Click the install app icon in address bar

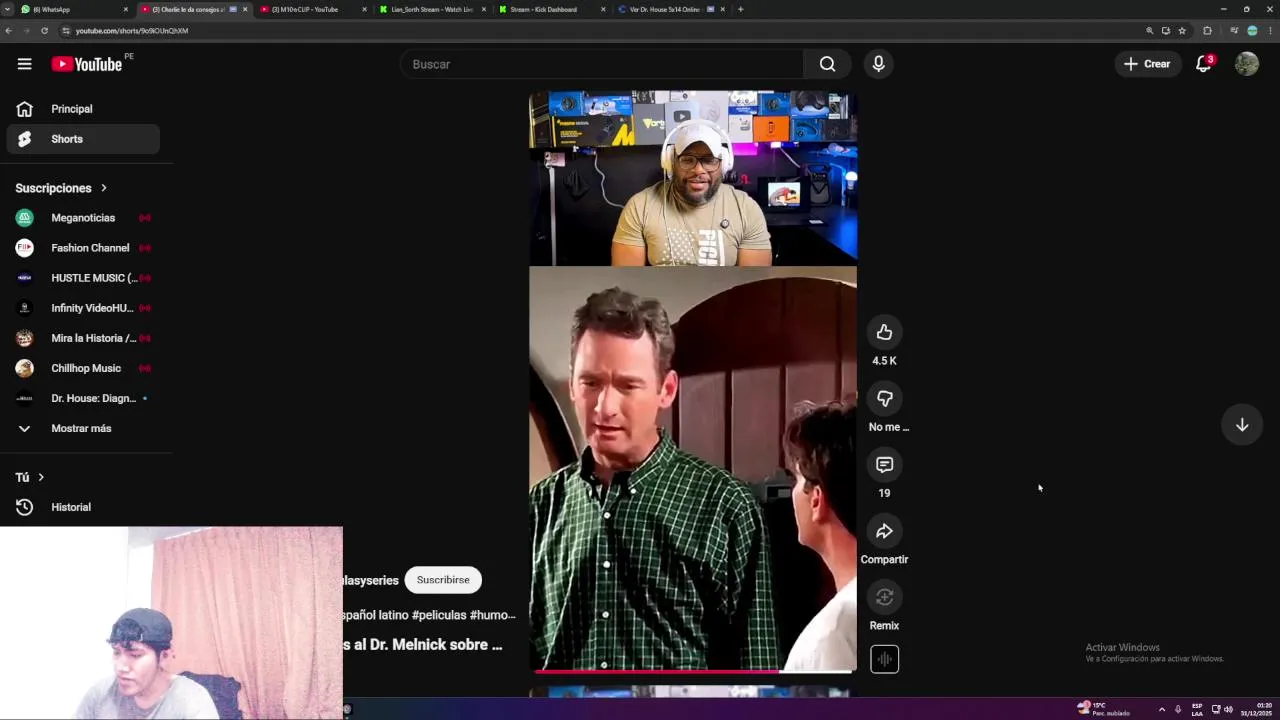coord(1166,31)
